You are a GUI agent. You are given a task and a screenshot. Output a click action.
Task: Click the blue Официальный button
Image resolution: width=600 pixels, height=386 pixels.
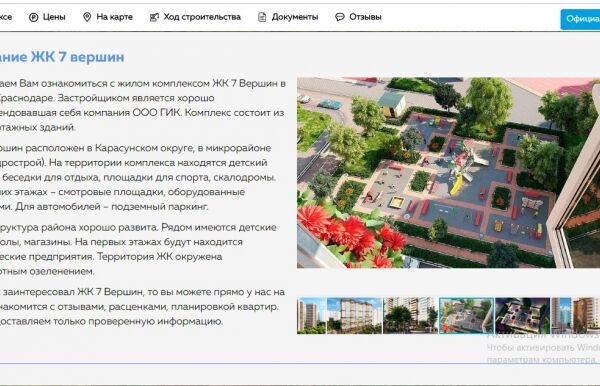point(580,19)
